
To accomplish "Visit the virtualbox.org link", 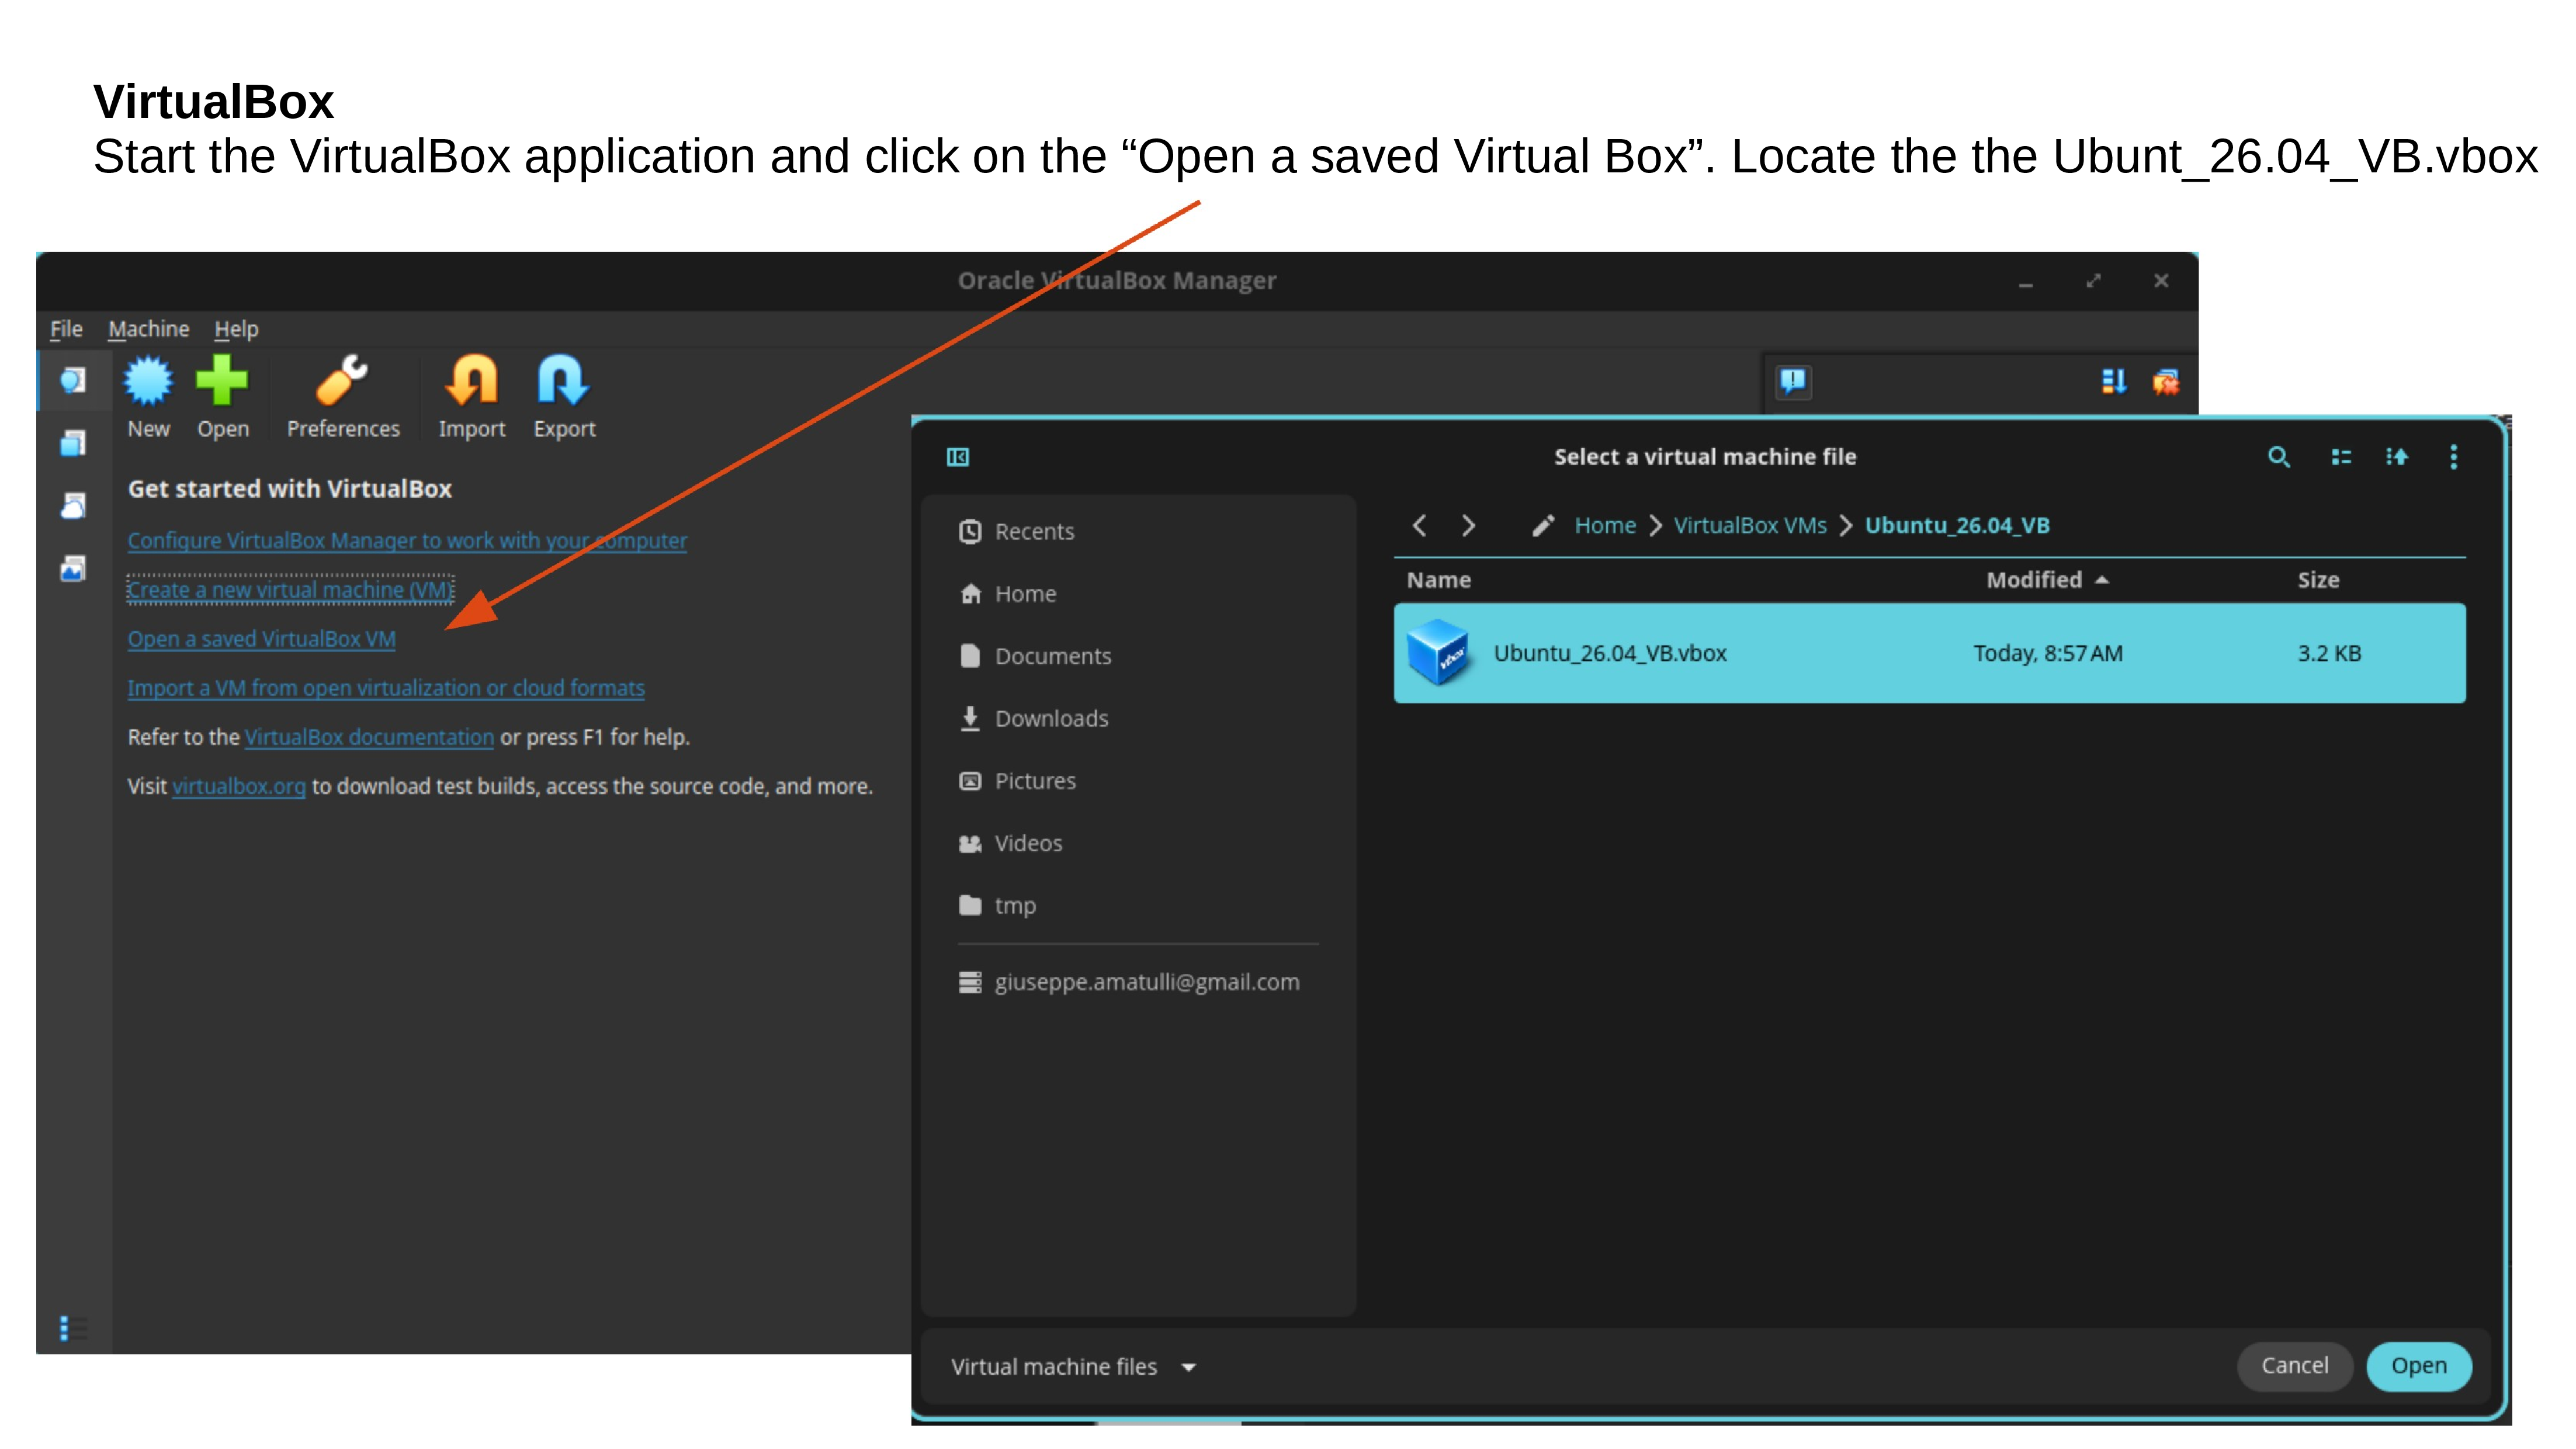I will 239,786.
